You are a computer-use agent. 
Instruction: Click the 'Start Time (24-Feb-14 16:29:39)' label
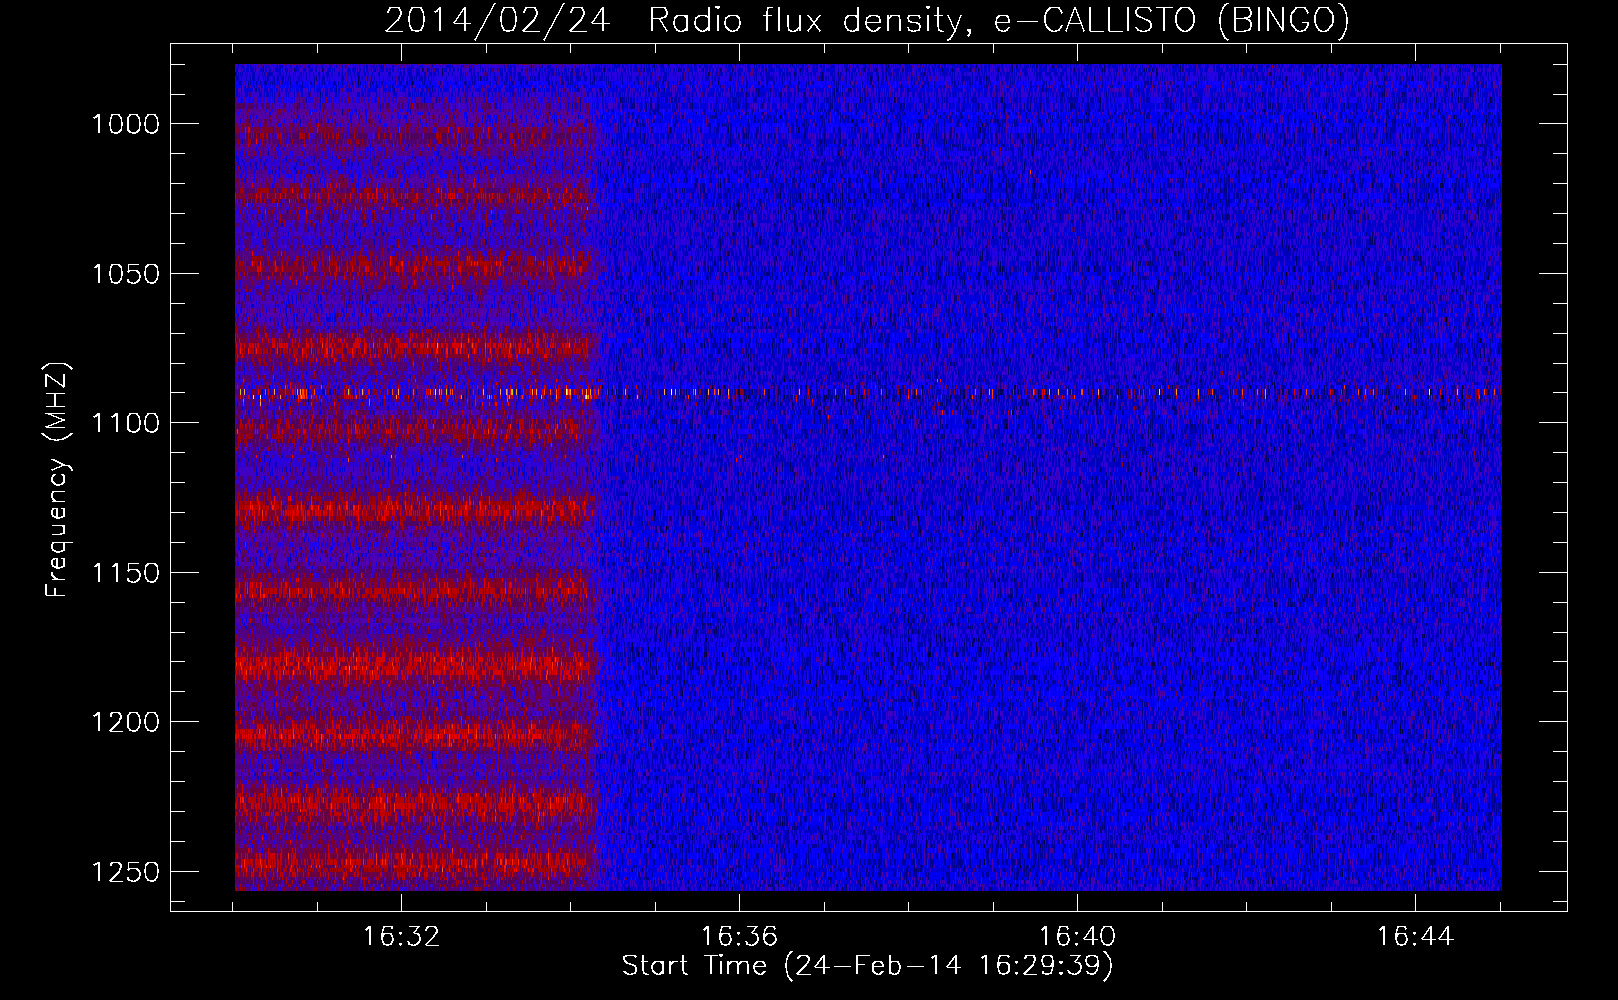click(868, 966)
